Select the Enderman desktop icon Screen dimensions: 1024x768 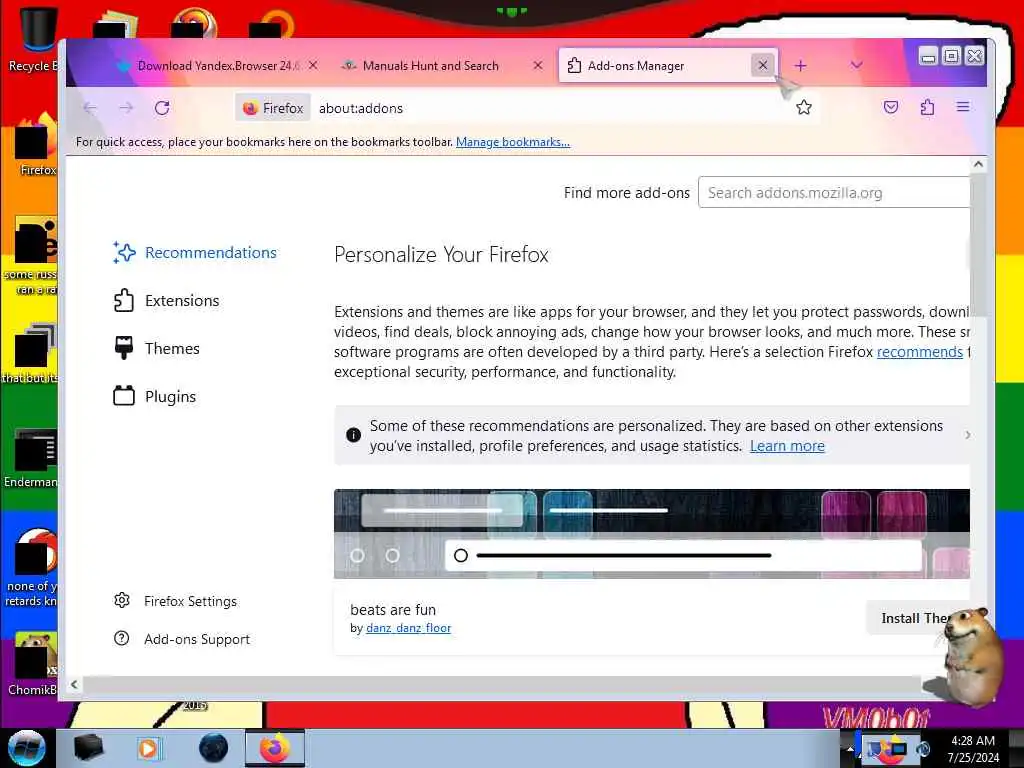[31, 457]
